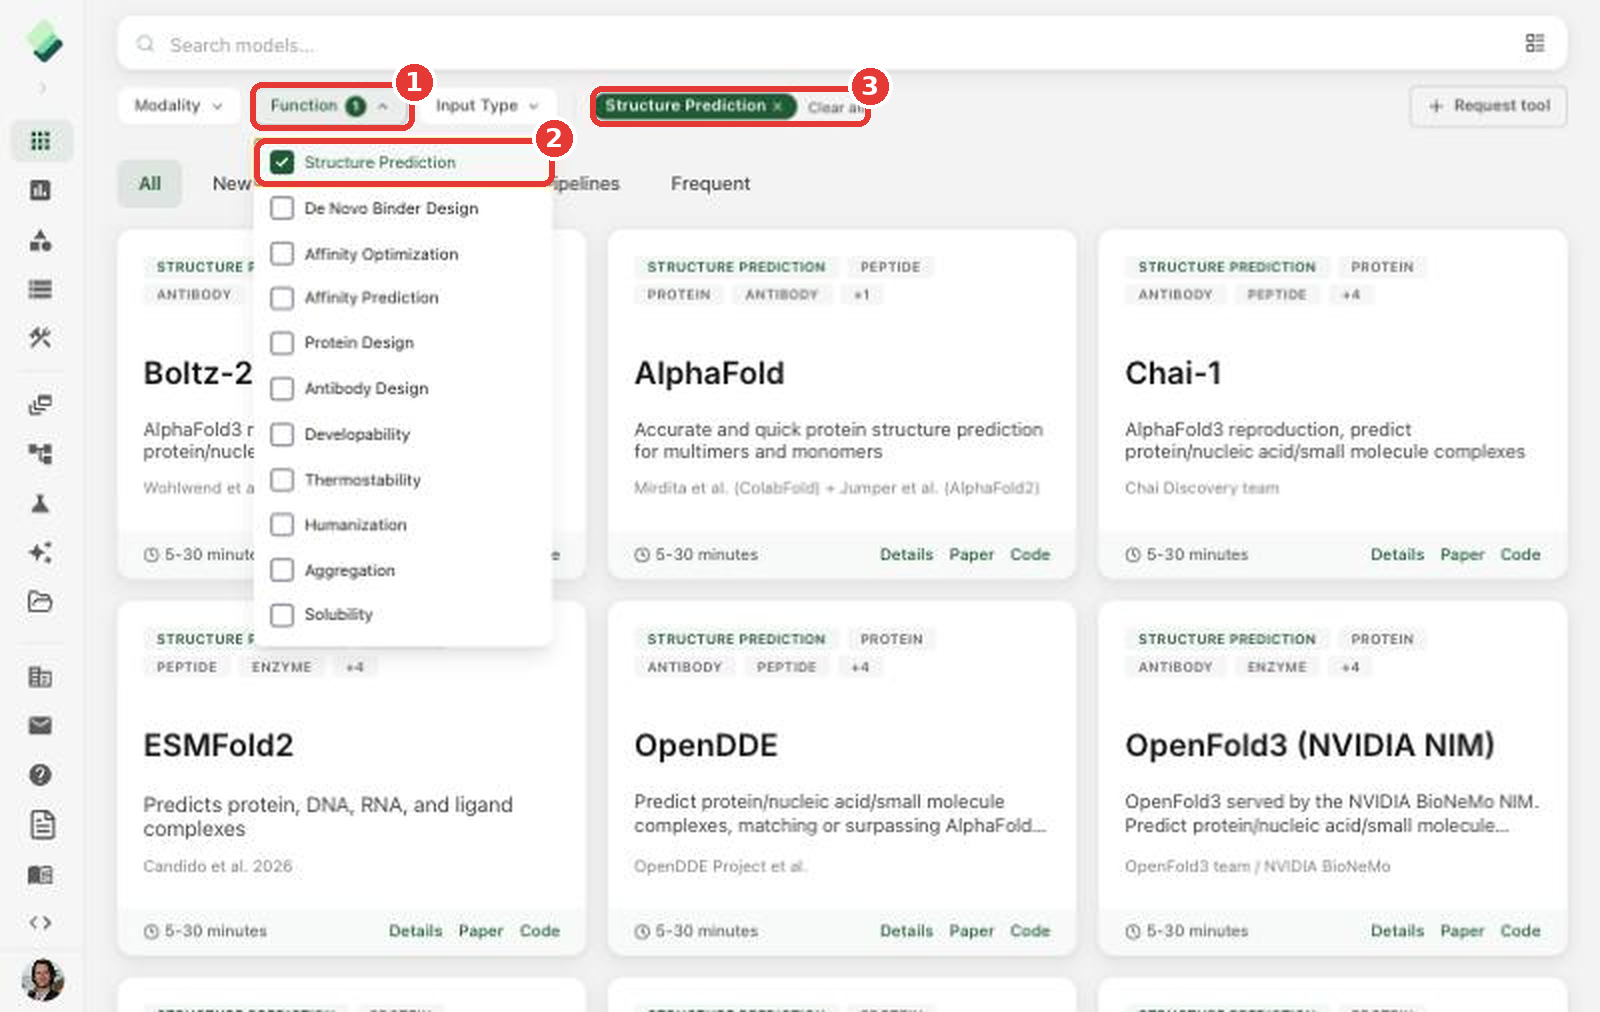Toggle the view layout icon in search bar
Viewport: 1600px width, 1012px height.
point(1535,43)
